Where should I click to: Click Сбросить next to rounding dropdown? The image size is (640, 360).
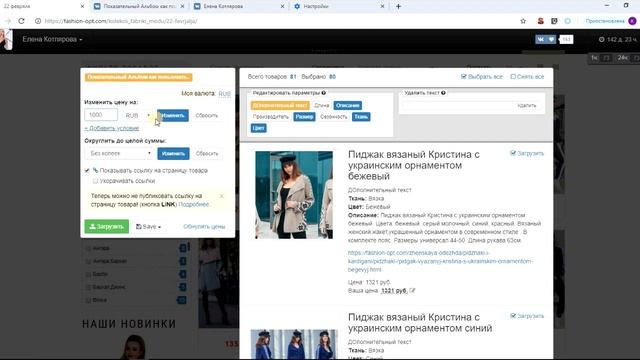point(207,153)
